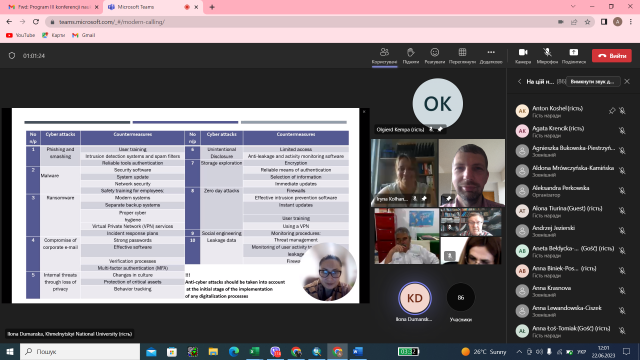Viewport: 640px width, 360px height.
Task: Select Anton Koshel in participants list
Action: 571,111
